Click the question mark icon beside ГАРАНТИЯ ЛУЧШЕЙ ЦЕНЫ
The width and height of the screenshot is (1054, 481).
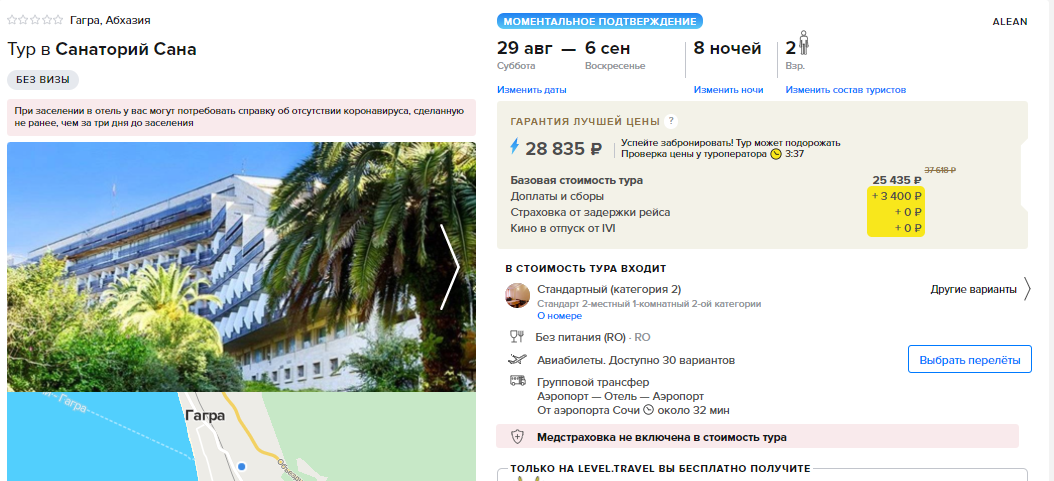[670, 122]
